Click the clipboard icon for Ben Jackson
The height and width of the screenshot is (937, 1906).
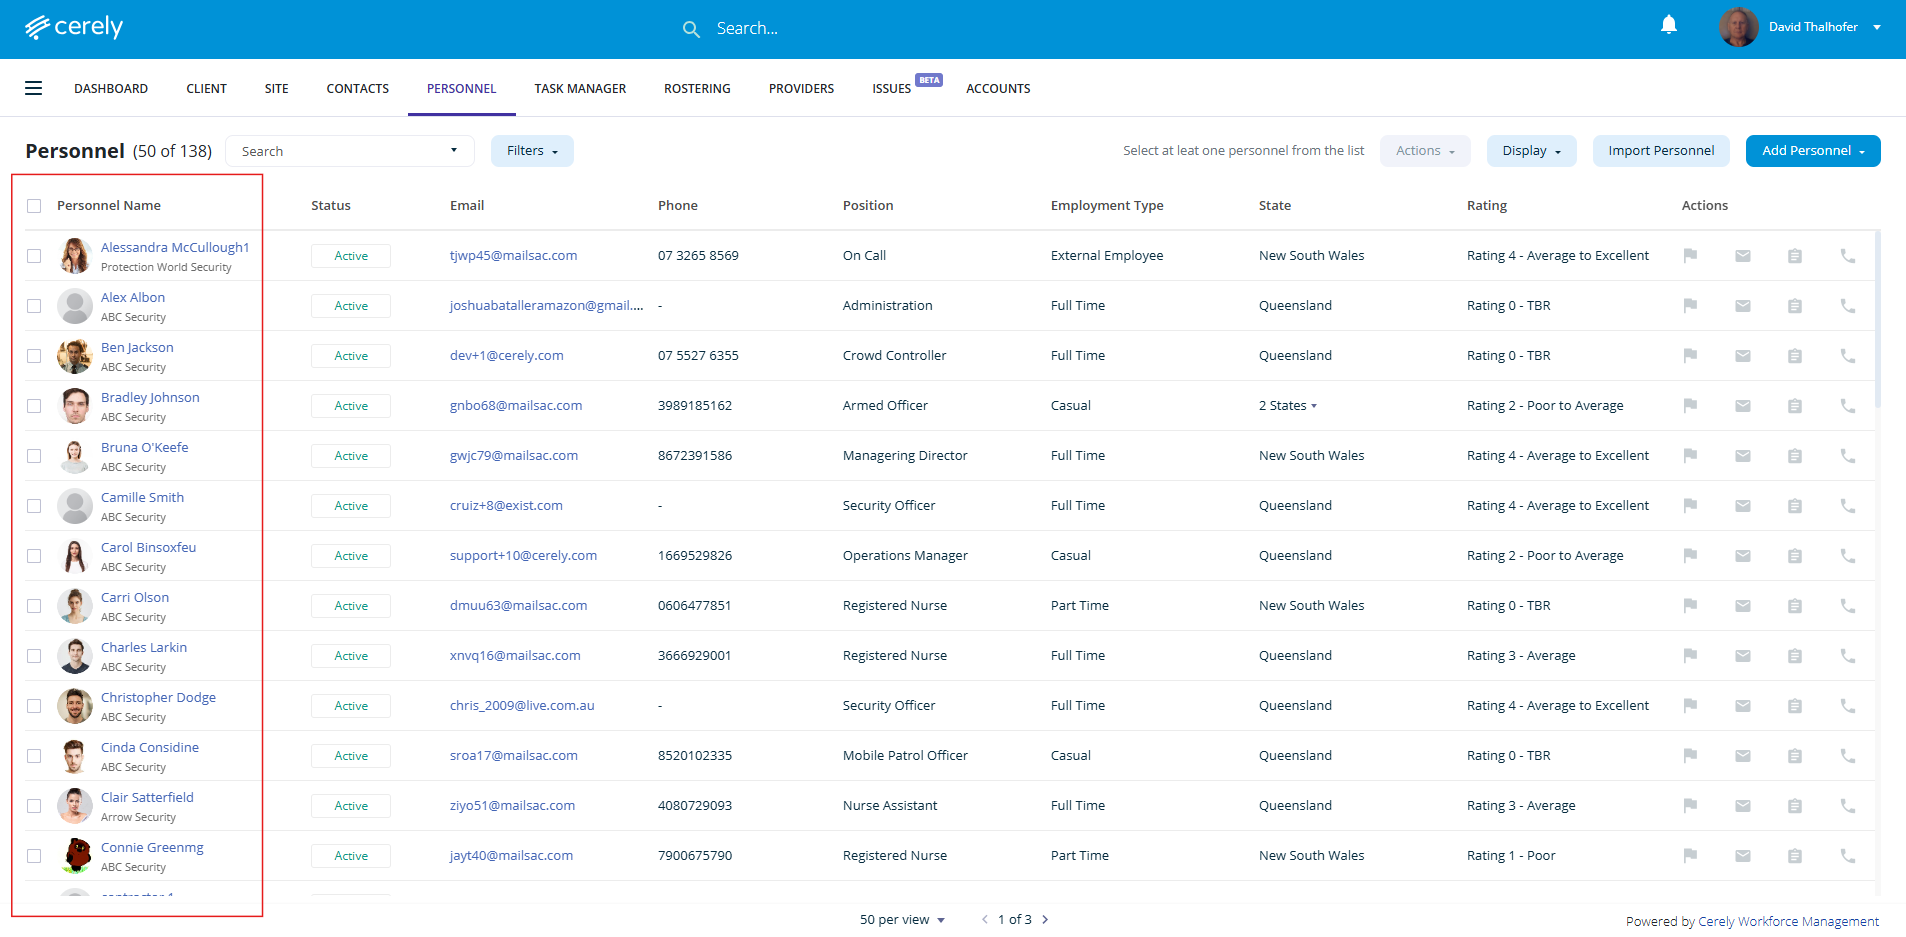coord(1794,356)
